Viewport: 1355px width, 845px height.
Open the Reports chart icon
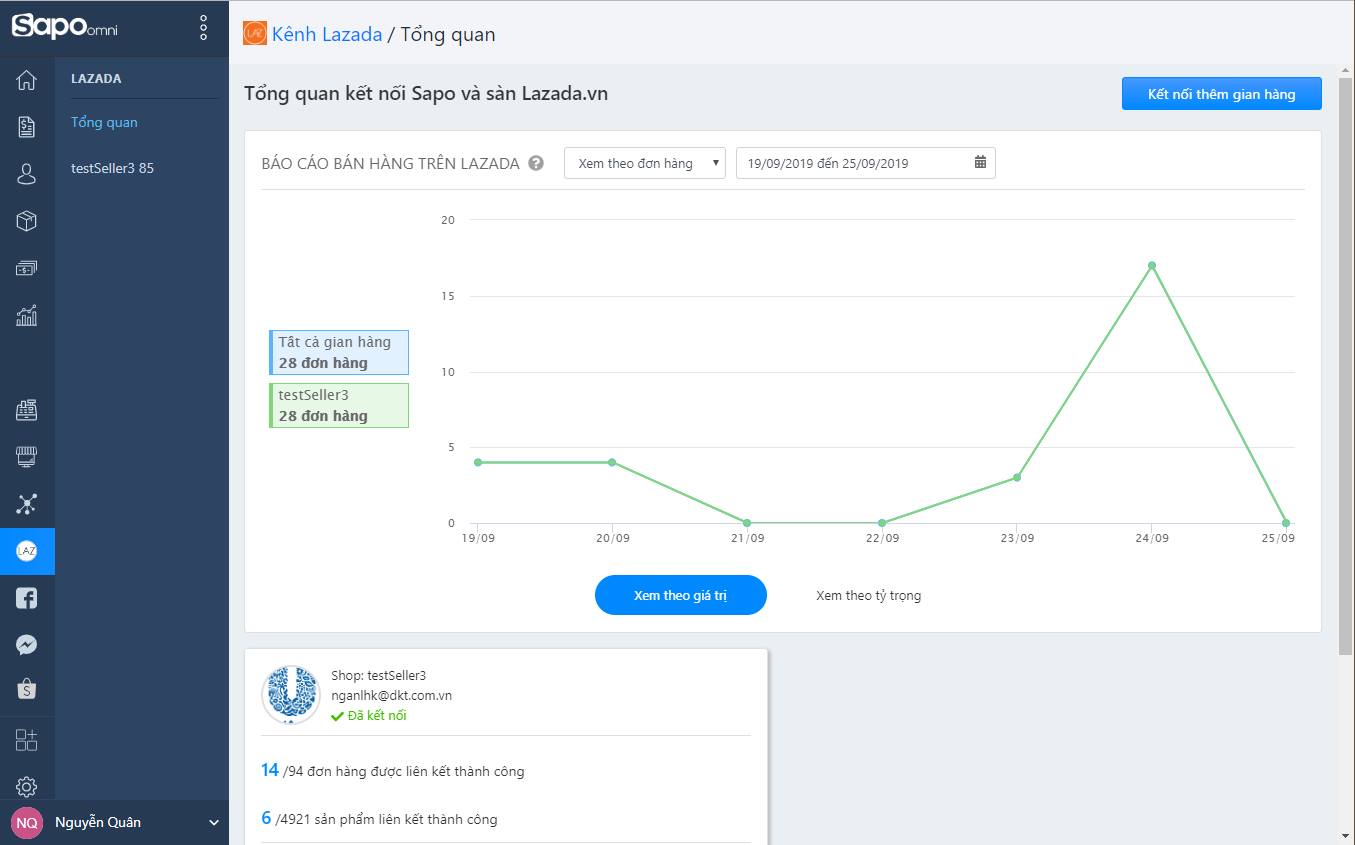[x=27, y=316]
